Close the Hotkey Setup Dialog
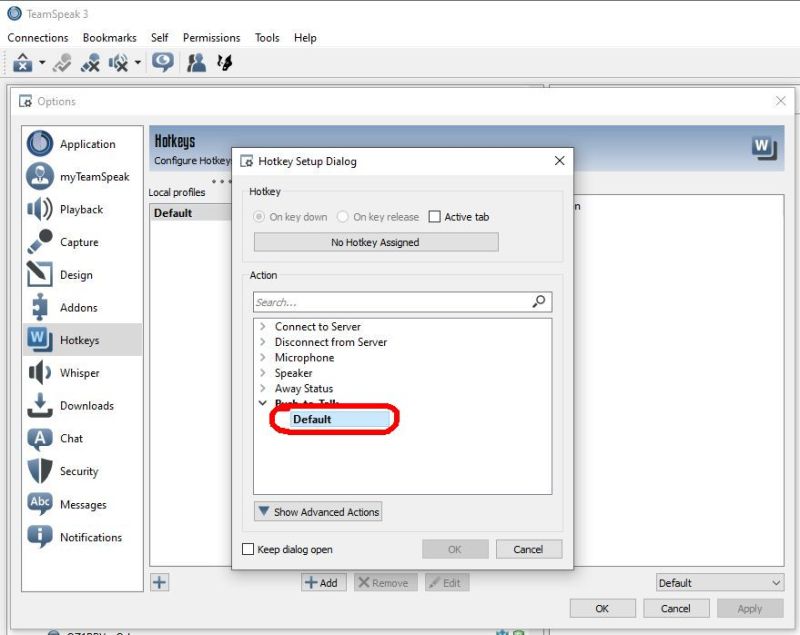Screen dimensions: 800x635 (560, 161)
